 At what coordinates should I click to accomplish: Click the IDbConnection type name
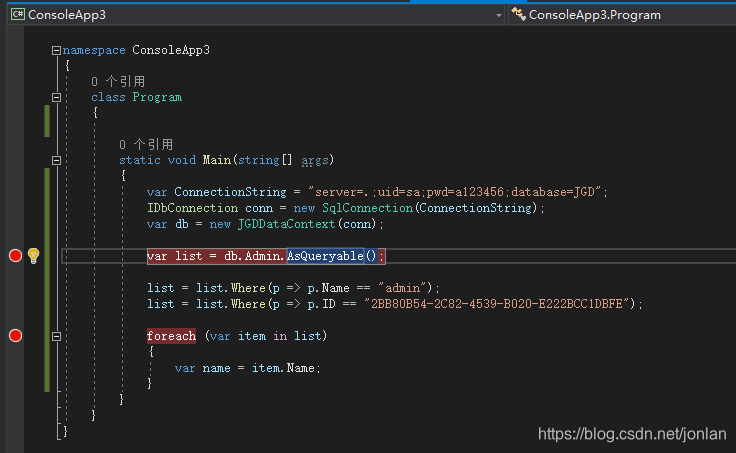[x=192, y=208]
